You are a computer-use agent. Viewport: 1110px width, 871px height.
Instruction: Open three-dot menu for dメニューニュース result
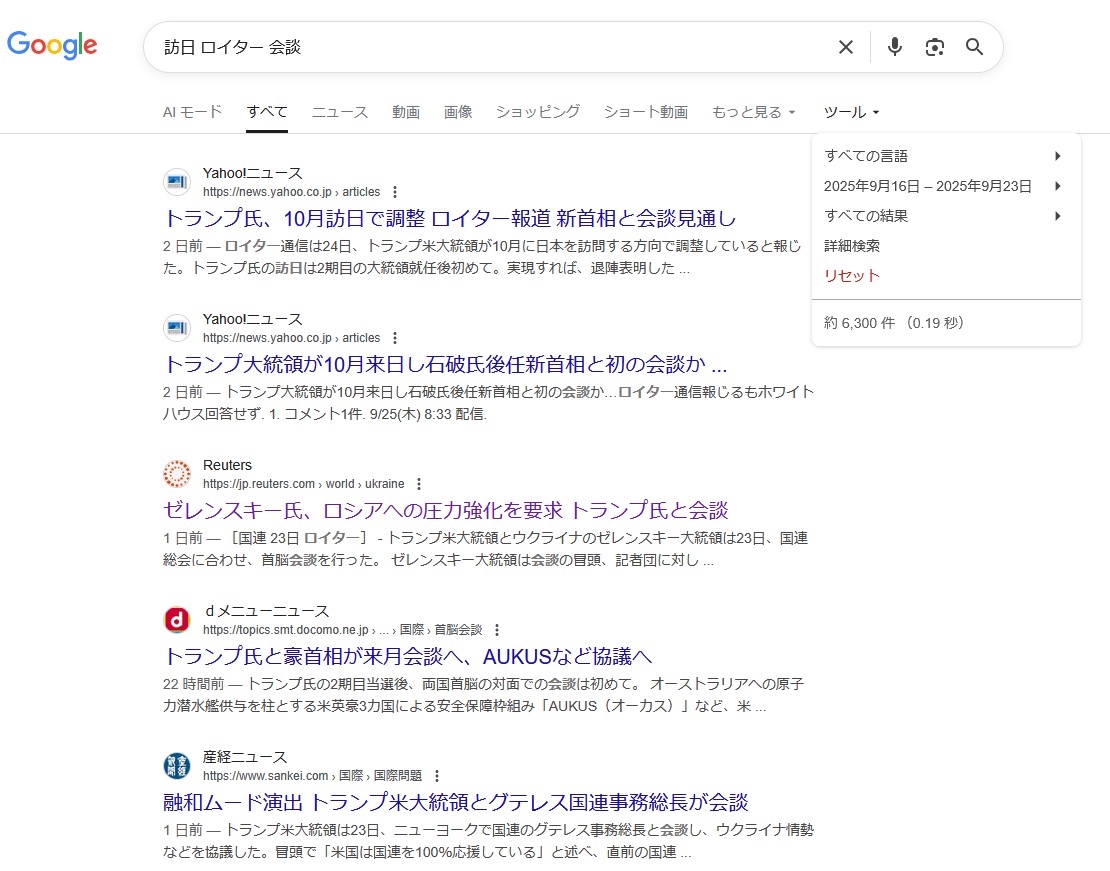(497, 630)
